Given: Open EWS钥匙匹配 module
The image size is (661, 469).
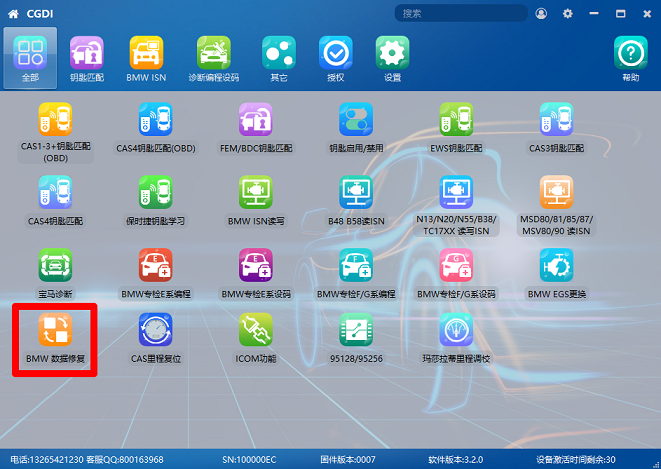Looking at the screenshot, I should 456,128.
